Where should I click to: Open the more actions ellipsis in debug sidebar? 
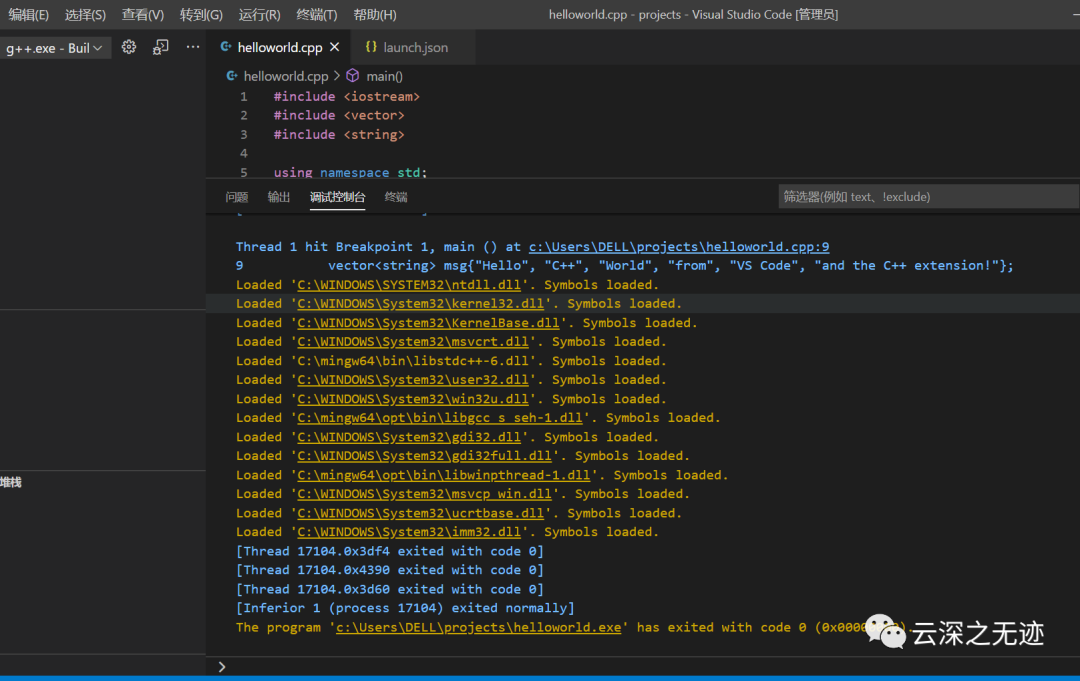pos(193,47)
